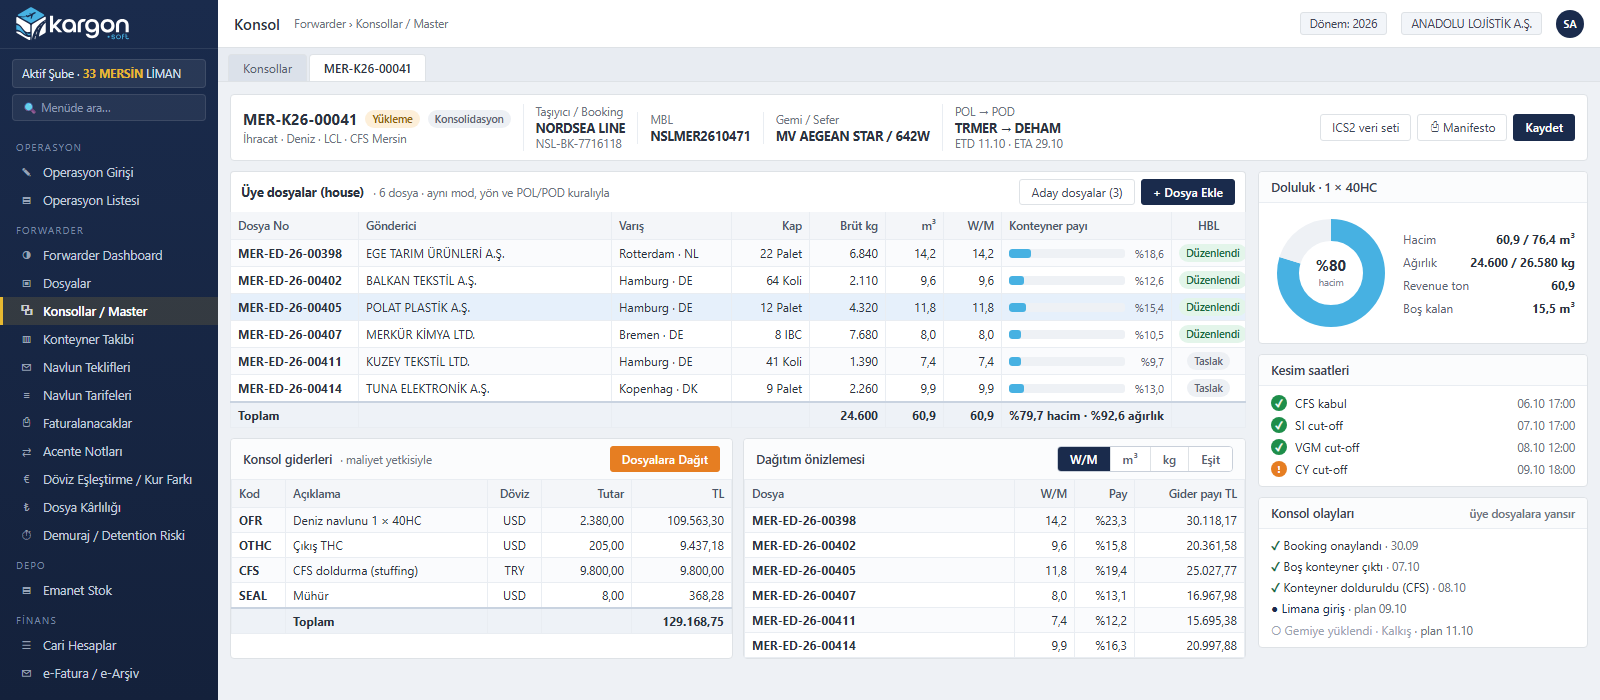Screen dimensions: 1600x700
Task: Click the green check icon for CFS kabul
Action: (x=1279, y=403)
